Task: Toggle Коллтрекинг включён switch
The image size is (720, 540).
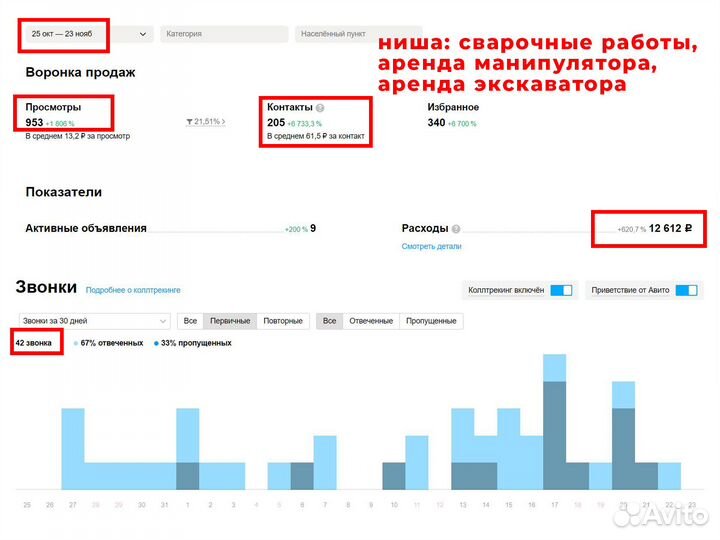Action: [561, 290]
